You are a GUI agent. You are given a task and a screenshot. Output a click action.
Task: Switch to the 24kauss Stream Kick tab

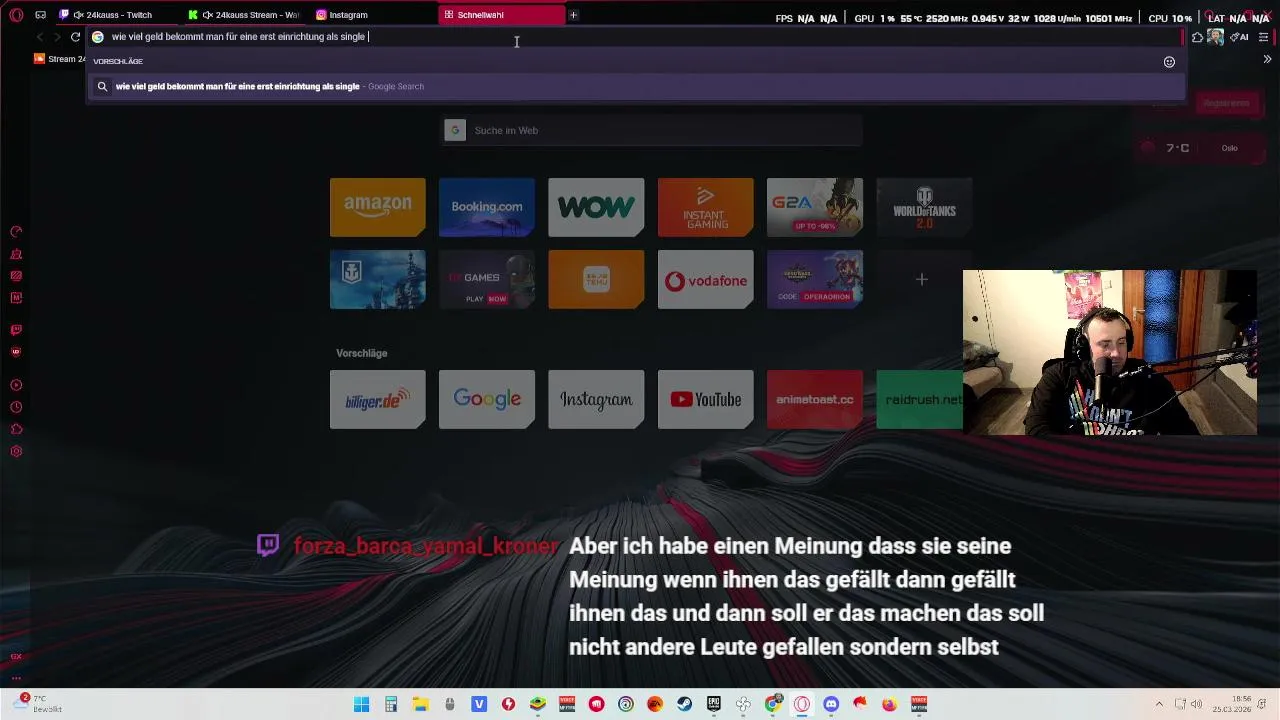click(246, 15)
